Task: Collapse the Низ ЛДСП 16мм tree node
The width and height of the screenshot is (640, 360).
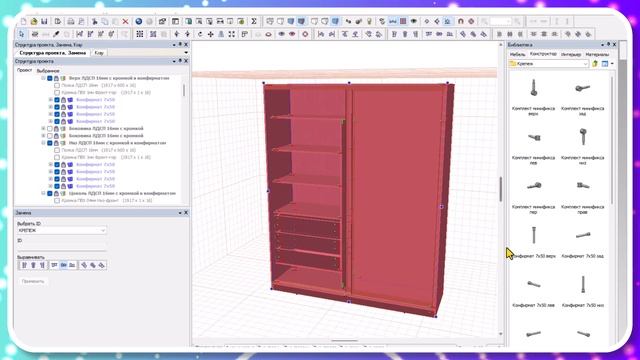Action: pos(43,143)
